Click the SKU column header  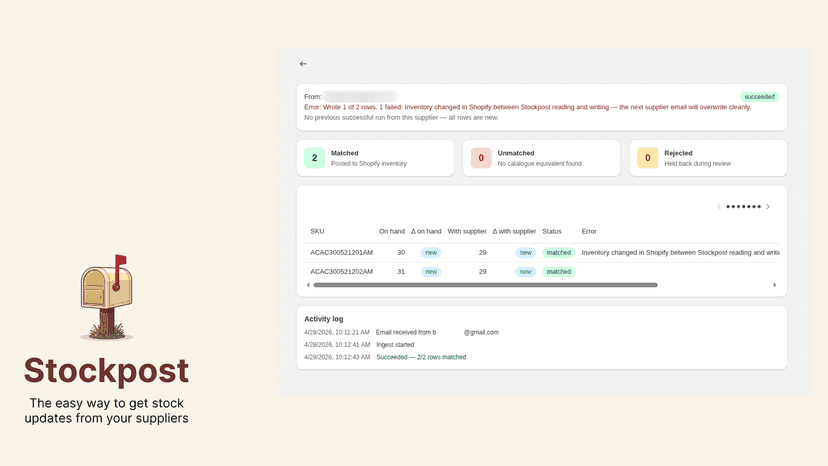click(317, 231)
